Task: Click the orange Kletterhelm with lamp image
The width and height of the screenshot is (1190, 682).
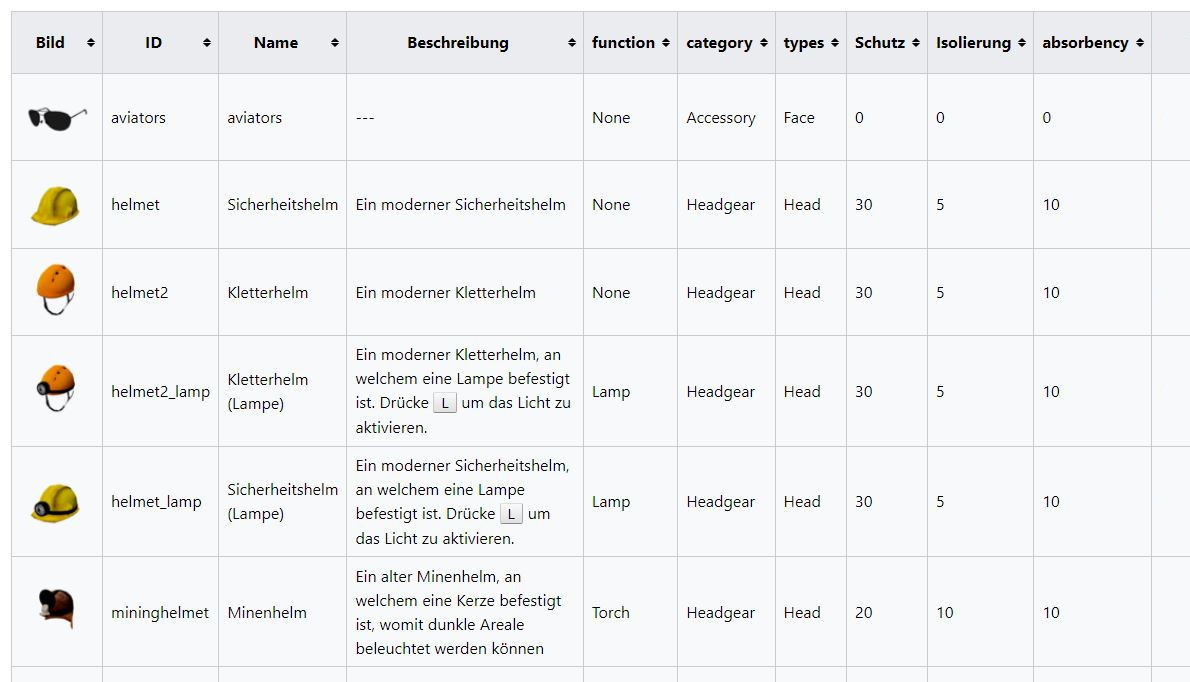Action: 55,389
